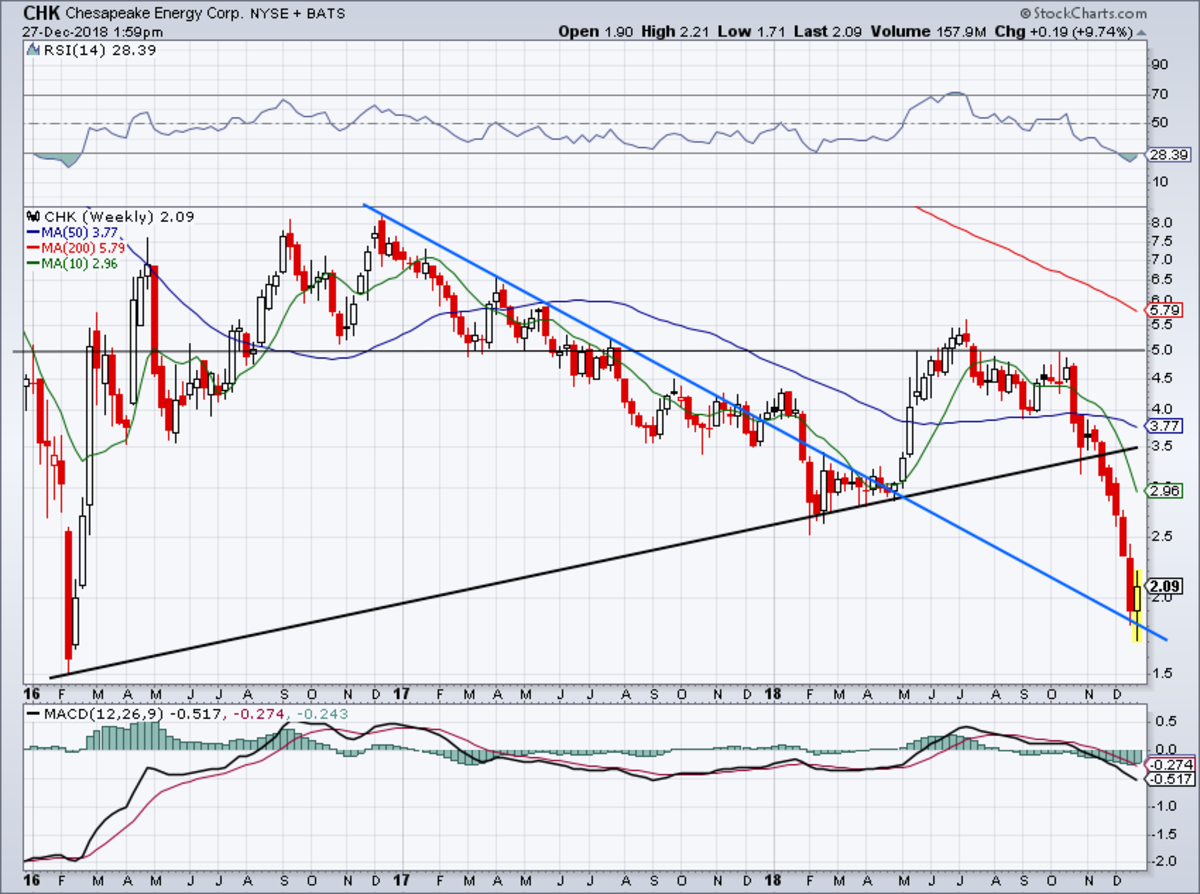Click the yellow highlighted latest weekly candle

click(1138, 603)
